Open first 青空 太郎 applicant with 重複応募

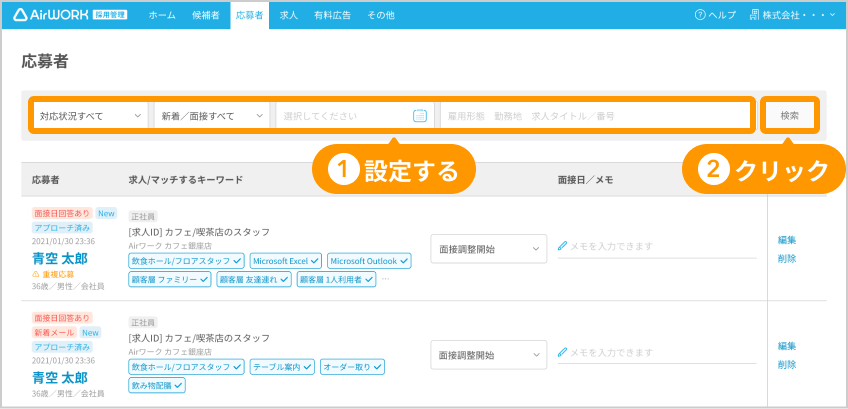[59, 258]
